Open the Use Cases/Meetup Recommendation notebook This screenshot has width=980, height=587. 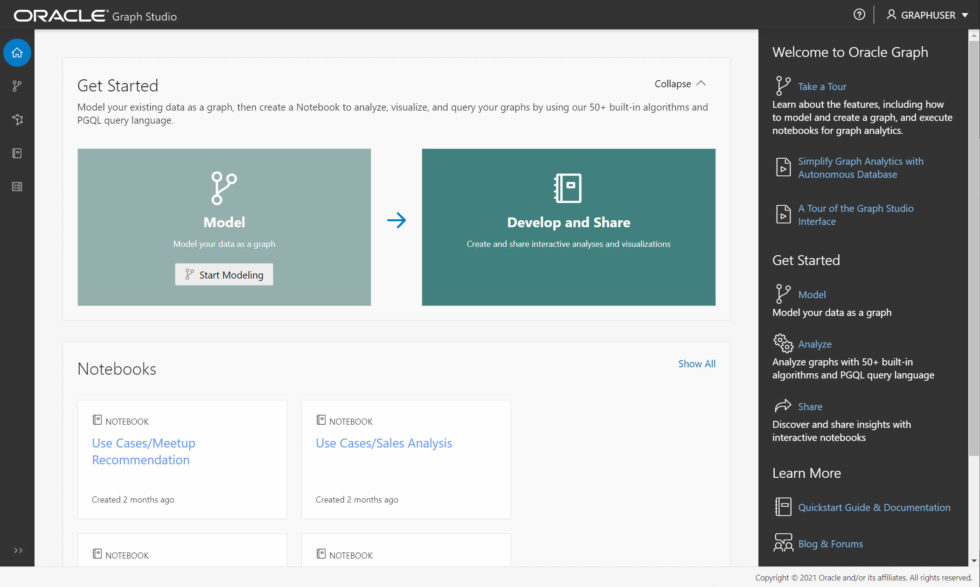pos(143,451)
